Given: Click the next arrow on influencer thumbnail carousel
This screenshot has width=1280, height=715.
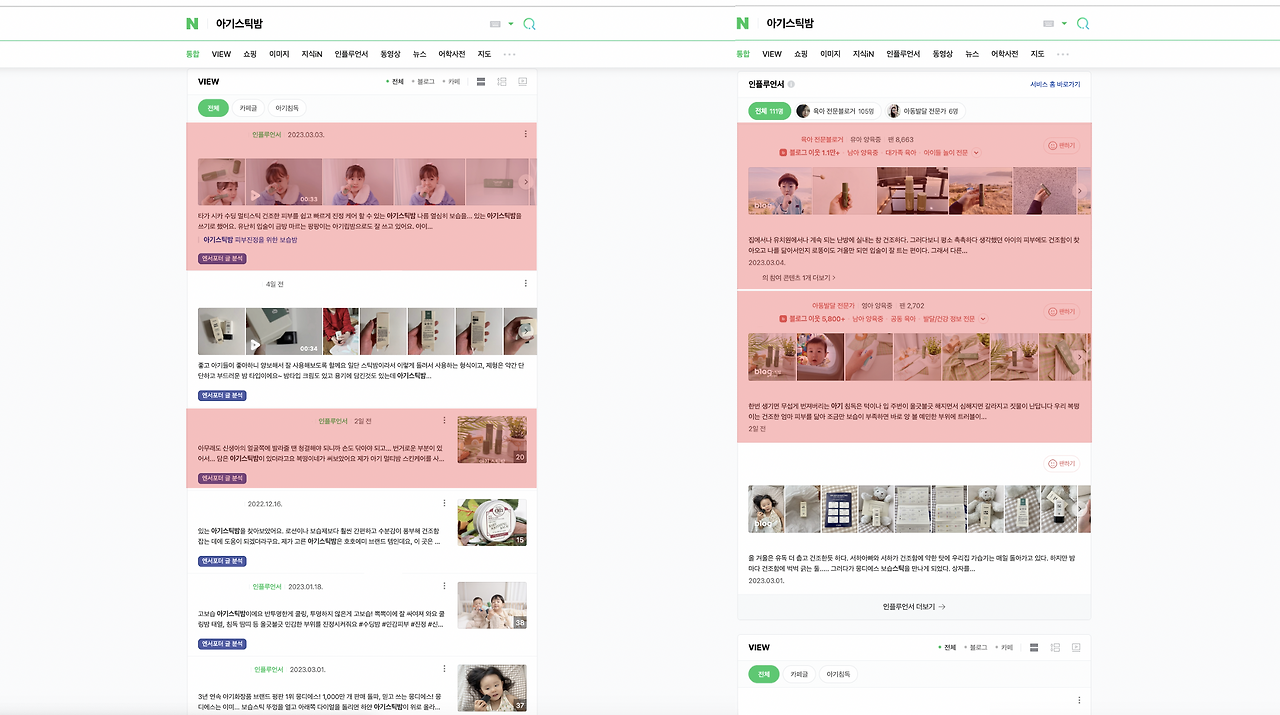Looking at the screenshot, I should click(1078, 190).
